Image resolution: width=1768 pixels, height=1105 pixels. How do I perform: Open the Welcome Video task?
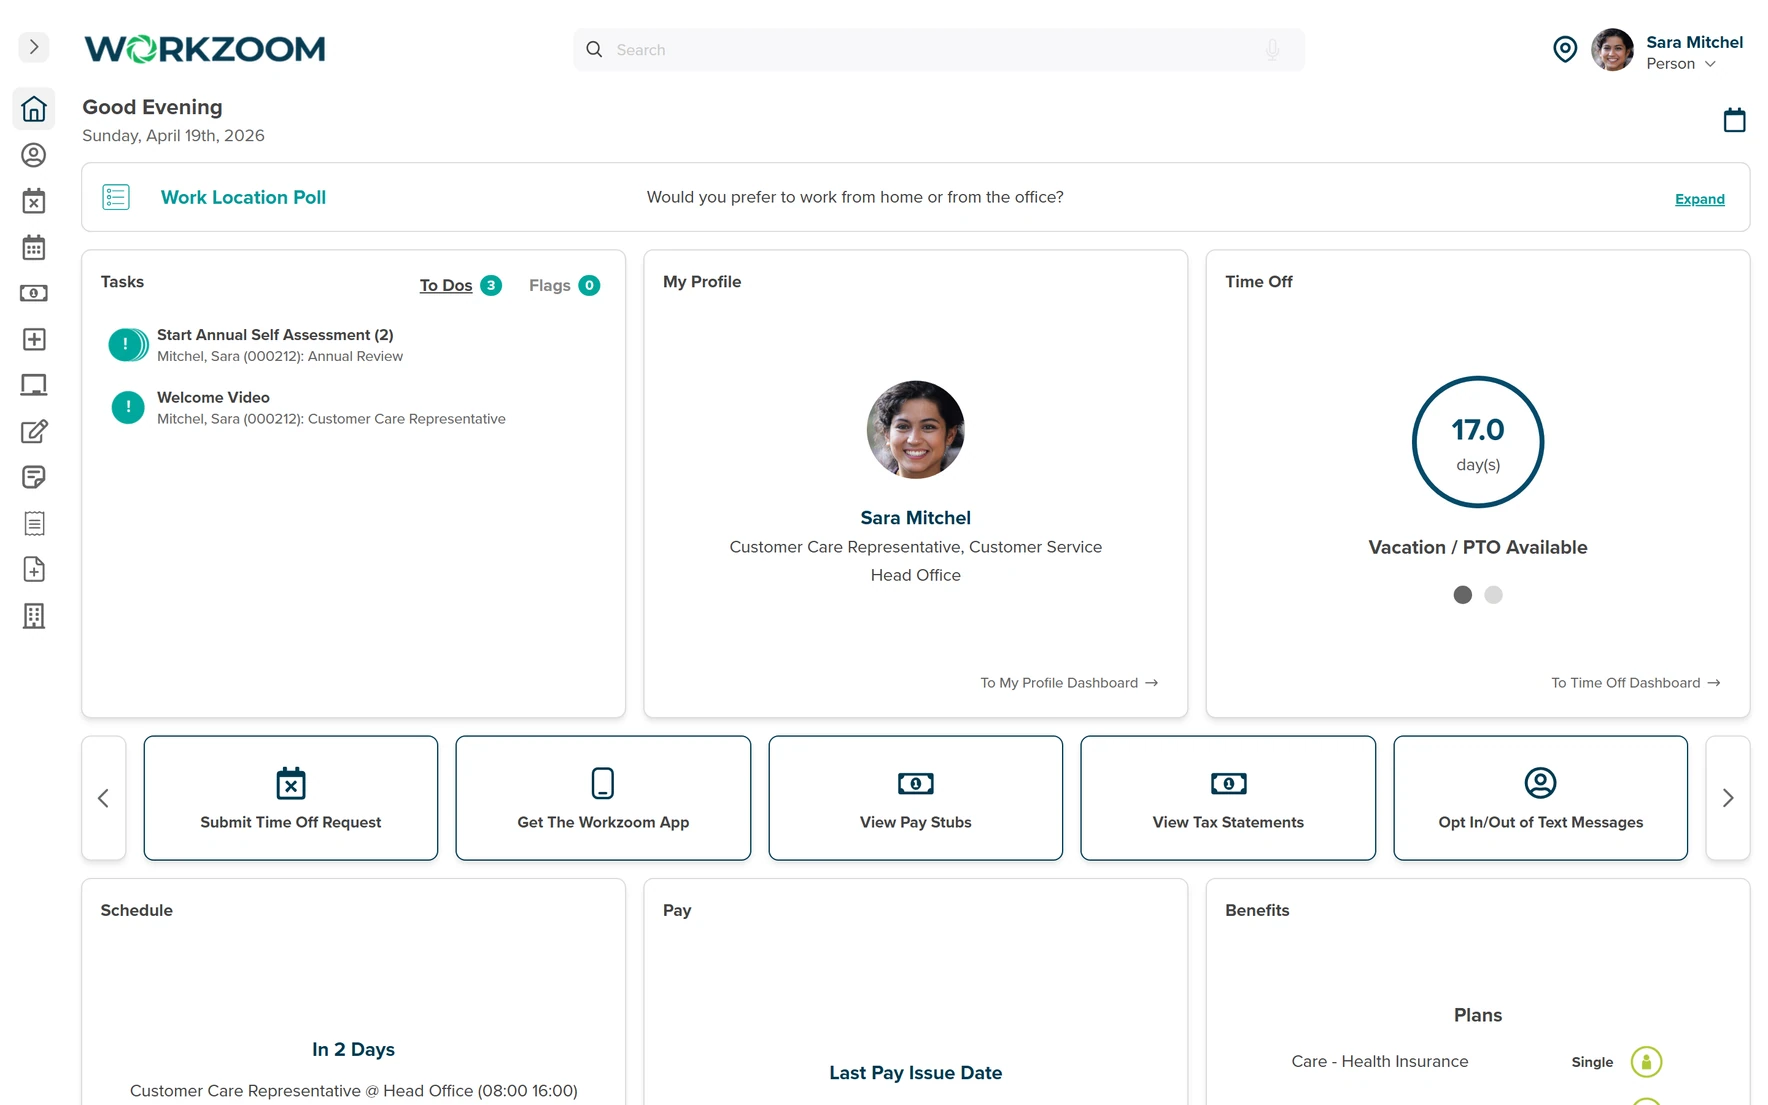(213, 397)
